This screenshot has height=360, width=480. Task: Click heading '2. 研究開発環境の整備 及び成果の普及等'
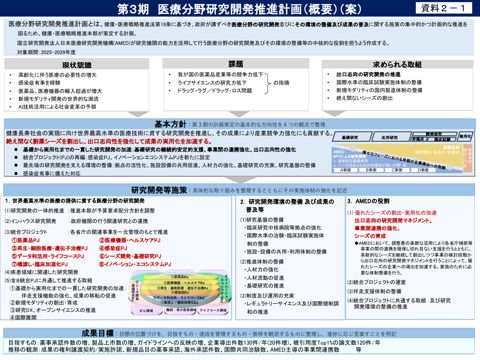click(x=287, y=205)
